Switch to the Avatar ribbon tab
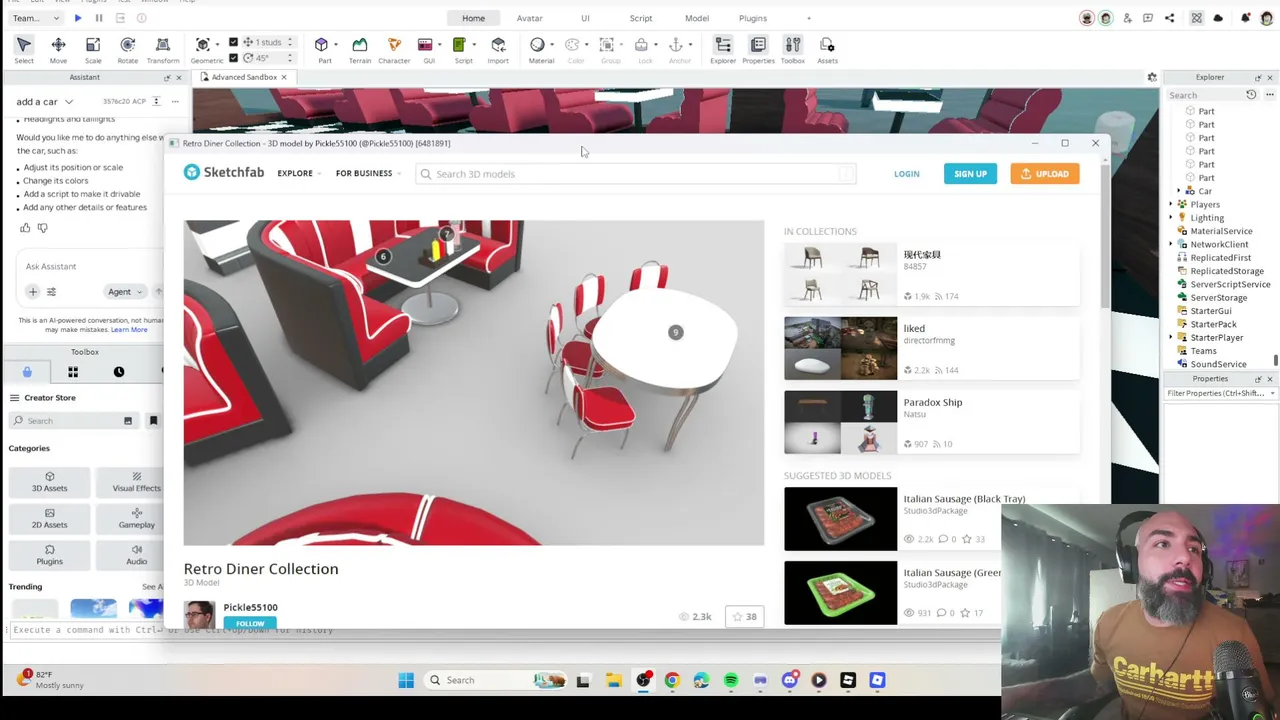The height and width of the screenshot is (720, 1280). coord(529,18)
